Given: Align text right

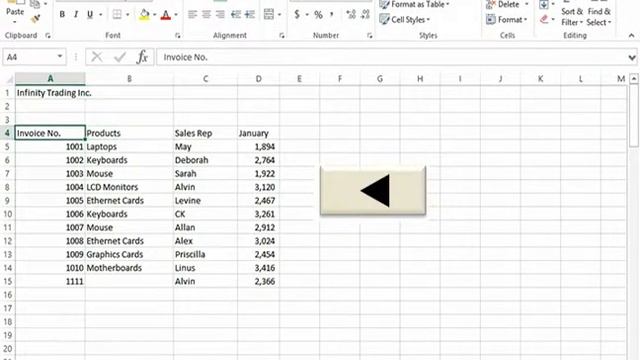Looking at the screenshot, I should [220, 15].
